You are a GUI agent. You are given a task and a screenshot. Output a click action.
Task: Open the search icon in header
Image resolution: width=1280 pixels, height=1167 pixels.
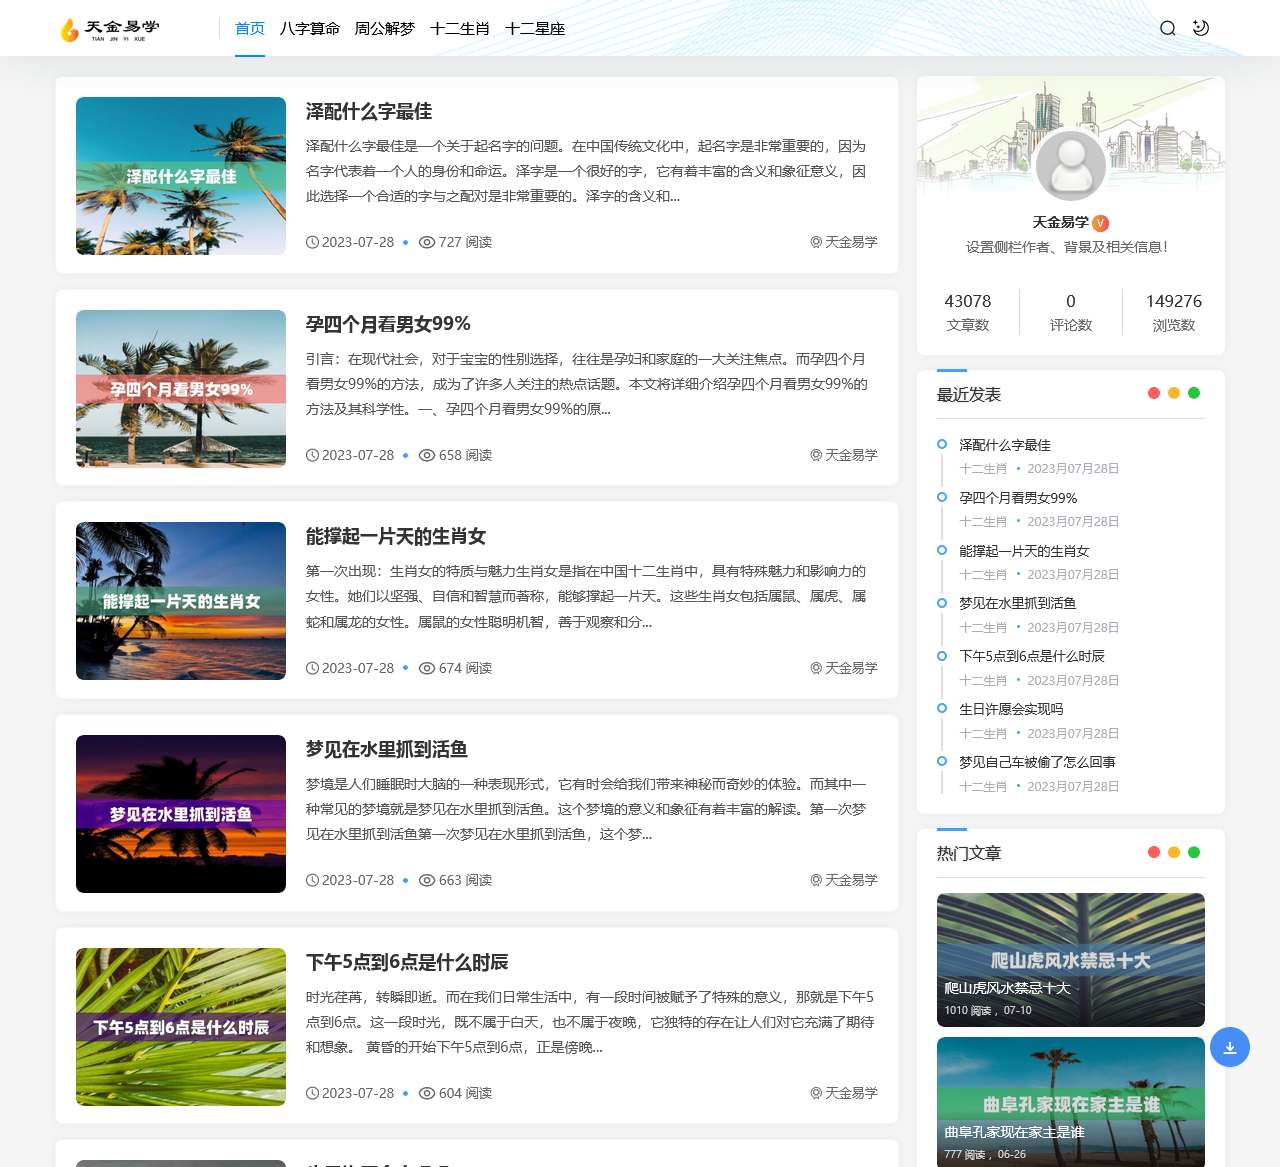(1167, 28)
